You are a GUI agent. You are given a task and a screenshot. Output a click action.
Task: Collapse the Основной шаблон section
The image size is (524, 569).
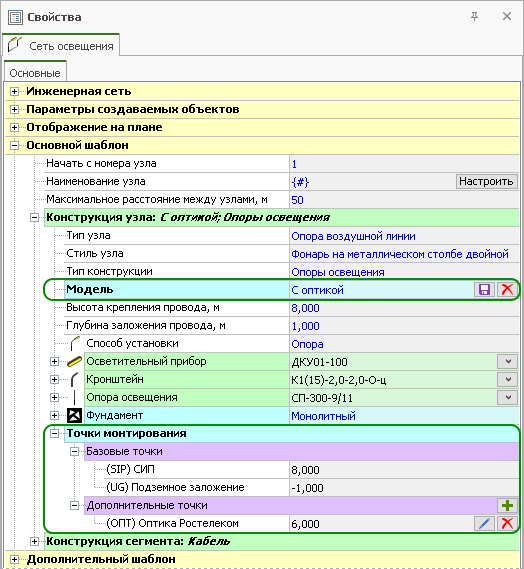pyautogui.click(x=14, y=146)
